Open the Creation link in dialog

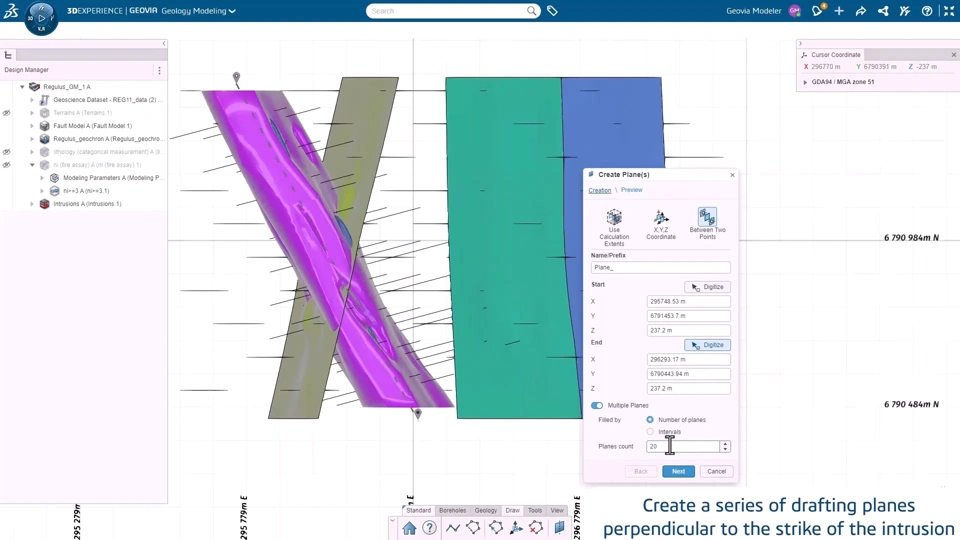599,190
